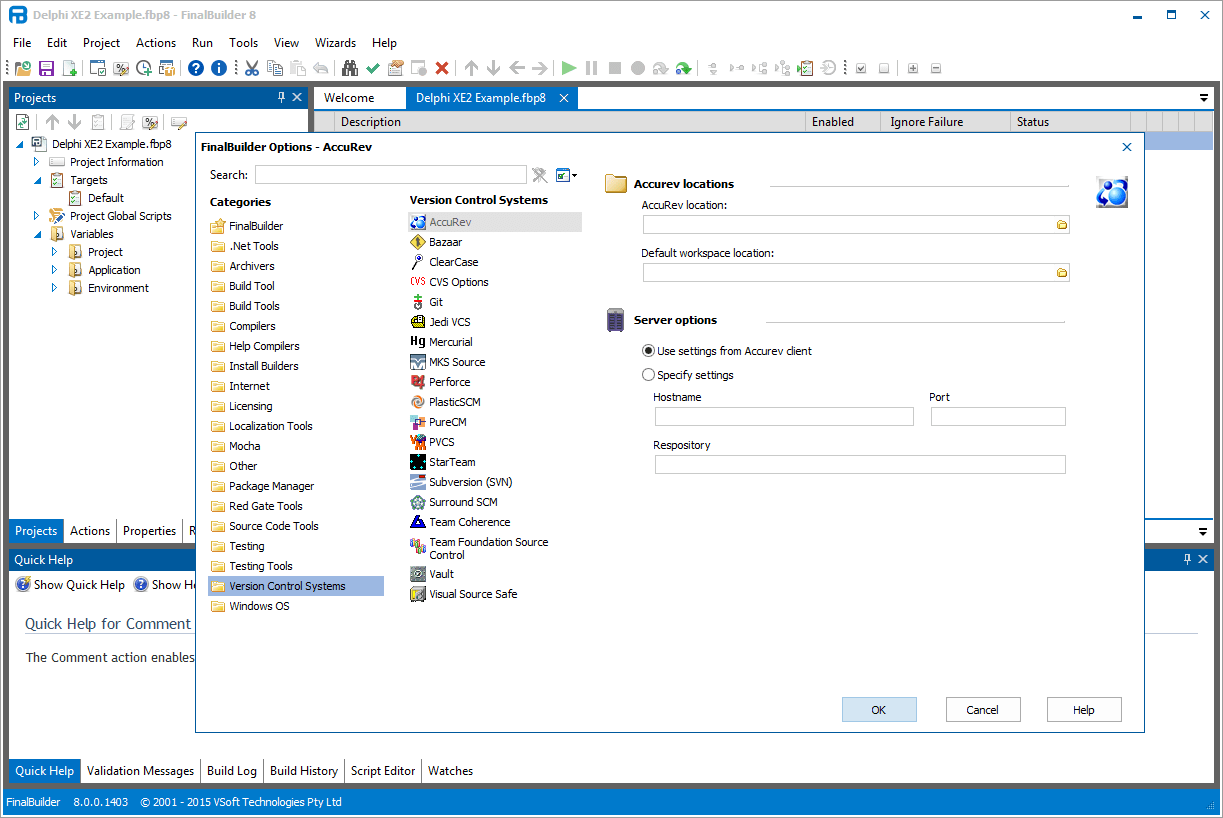The height and width of the screenshot is (818, 1223).
Task: Open the Wizards menu
Action: [335, 43]
